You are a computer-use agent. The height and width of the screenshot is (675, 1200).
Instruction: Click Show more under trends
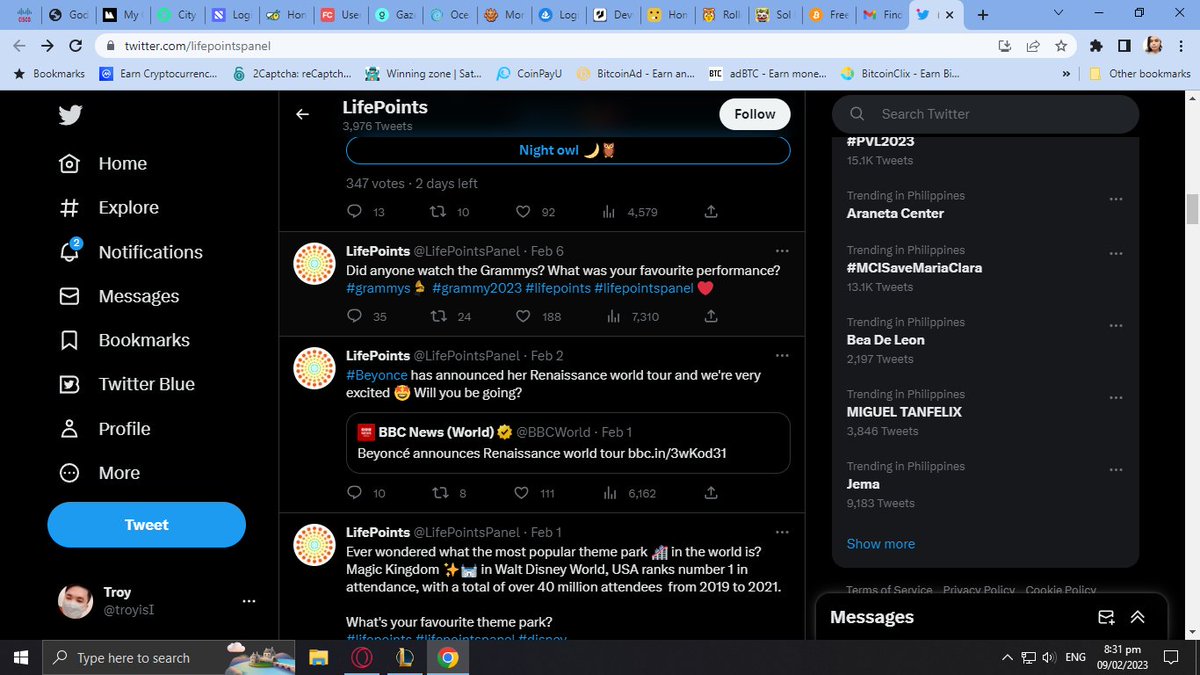[x=881, y=544]
